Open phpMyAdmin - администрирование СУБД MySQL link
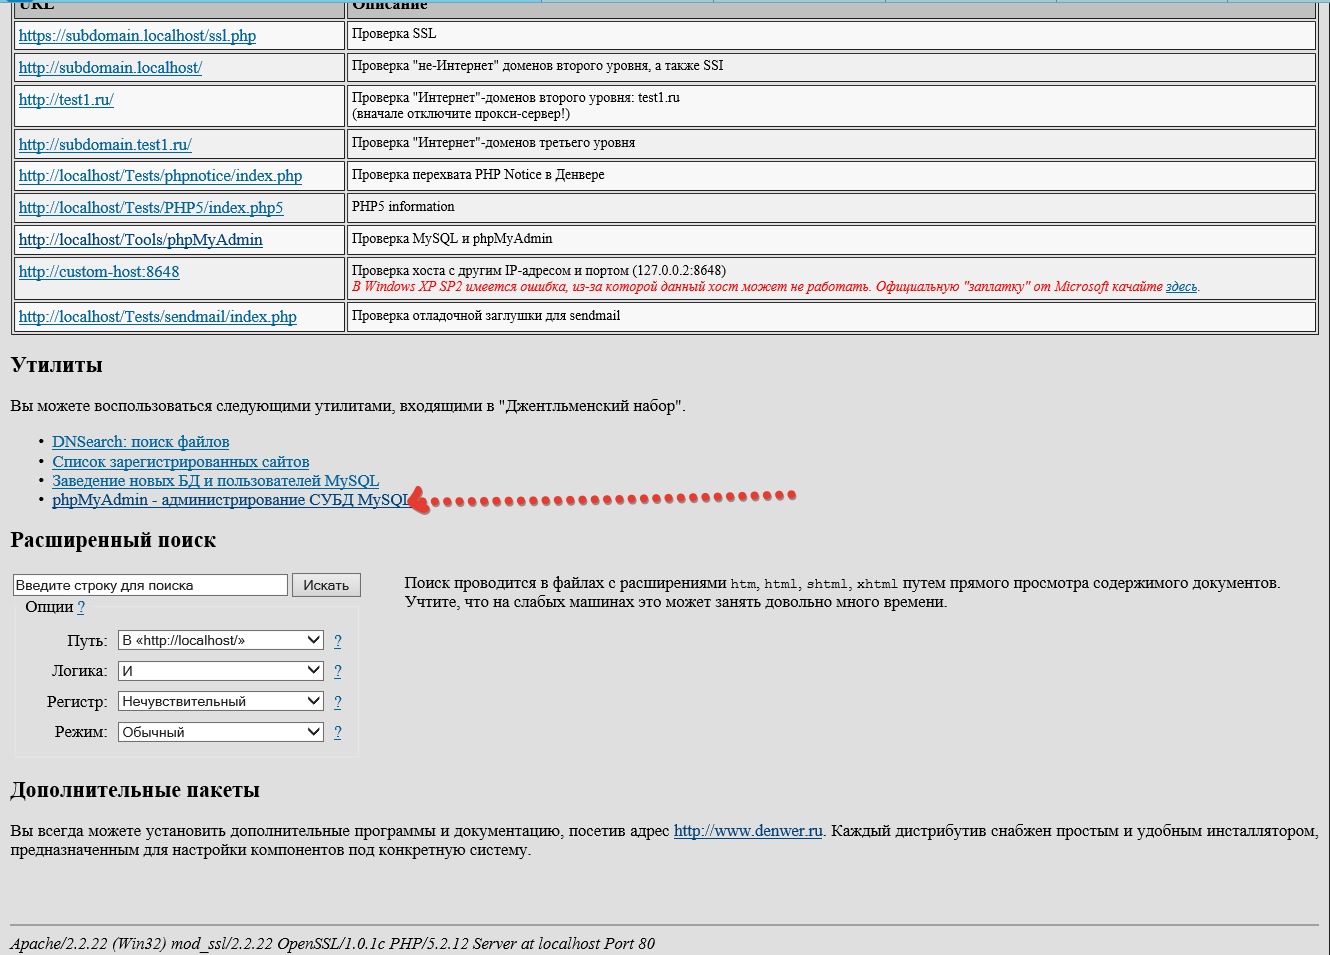The height and width of the screenshot is (955, 1330). coord(231,500)
